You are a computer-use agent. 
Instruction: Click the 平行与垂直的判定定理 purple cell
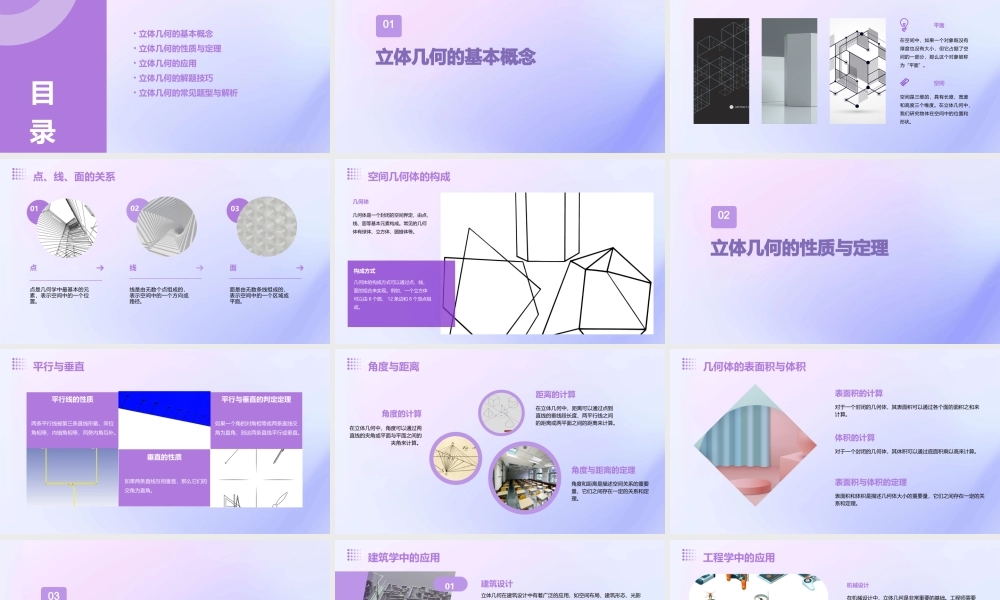pyautogui.click(x=256, y=420)
